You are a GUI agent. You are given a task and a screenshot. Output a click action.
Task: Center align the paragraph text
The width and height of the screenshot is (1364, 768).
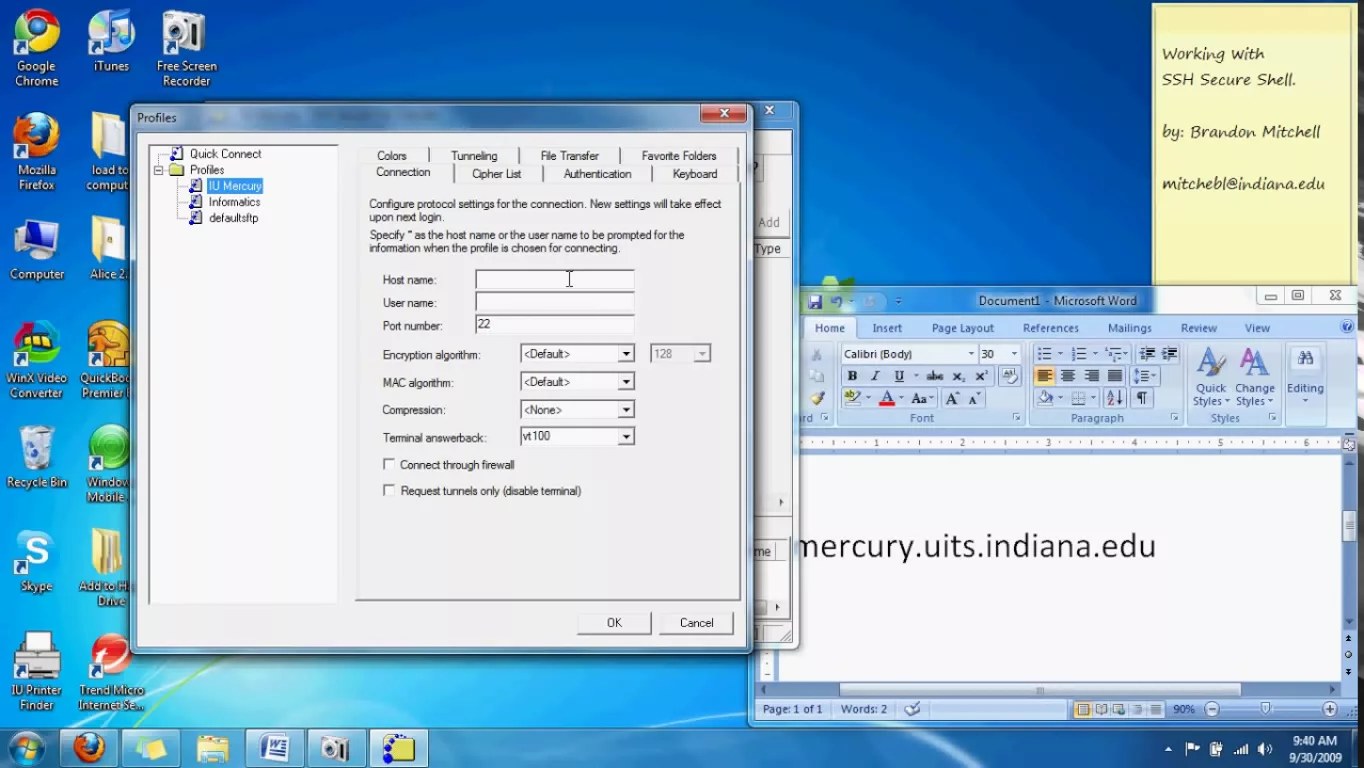[x=1068, y=376]
